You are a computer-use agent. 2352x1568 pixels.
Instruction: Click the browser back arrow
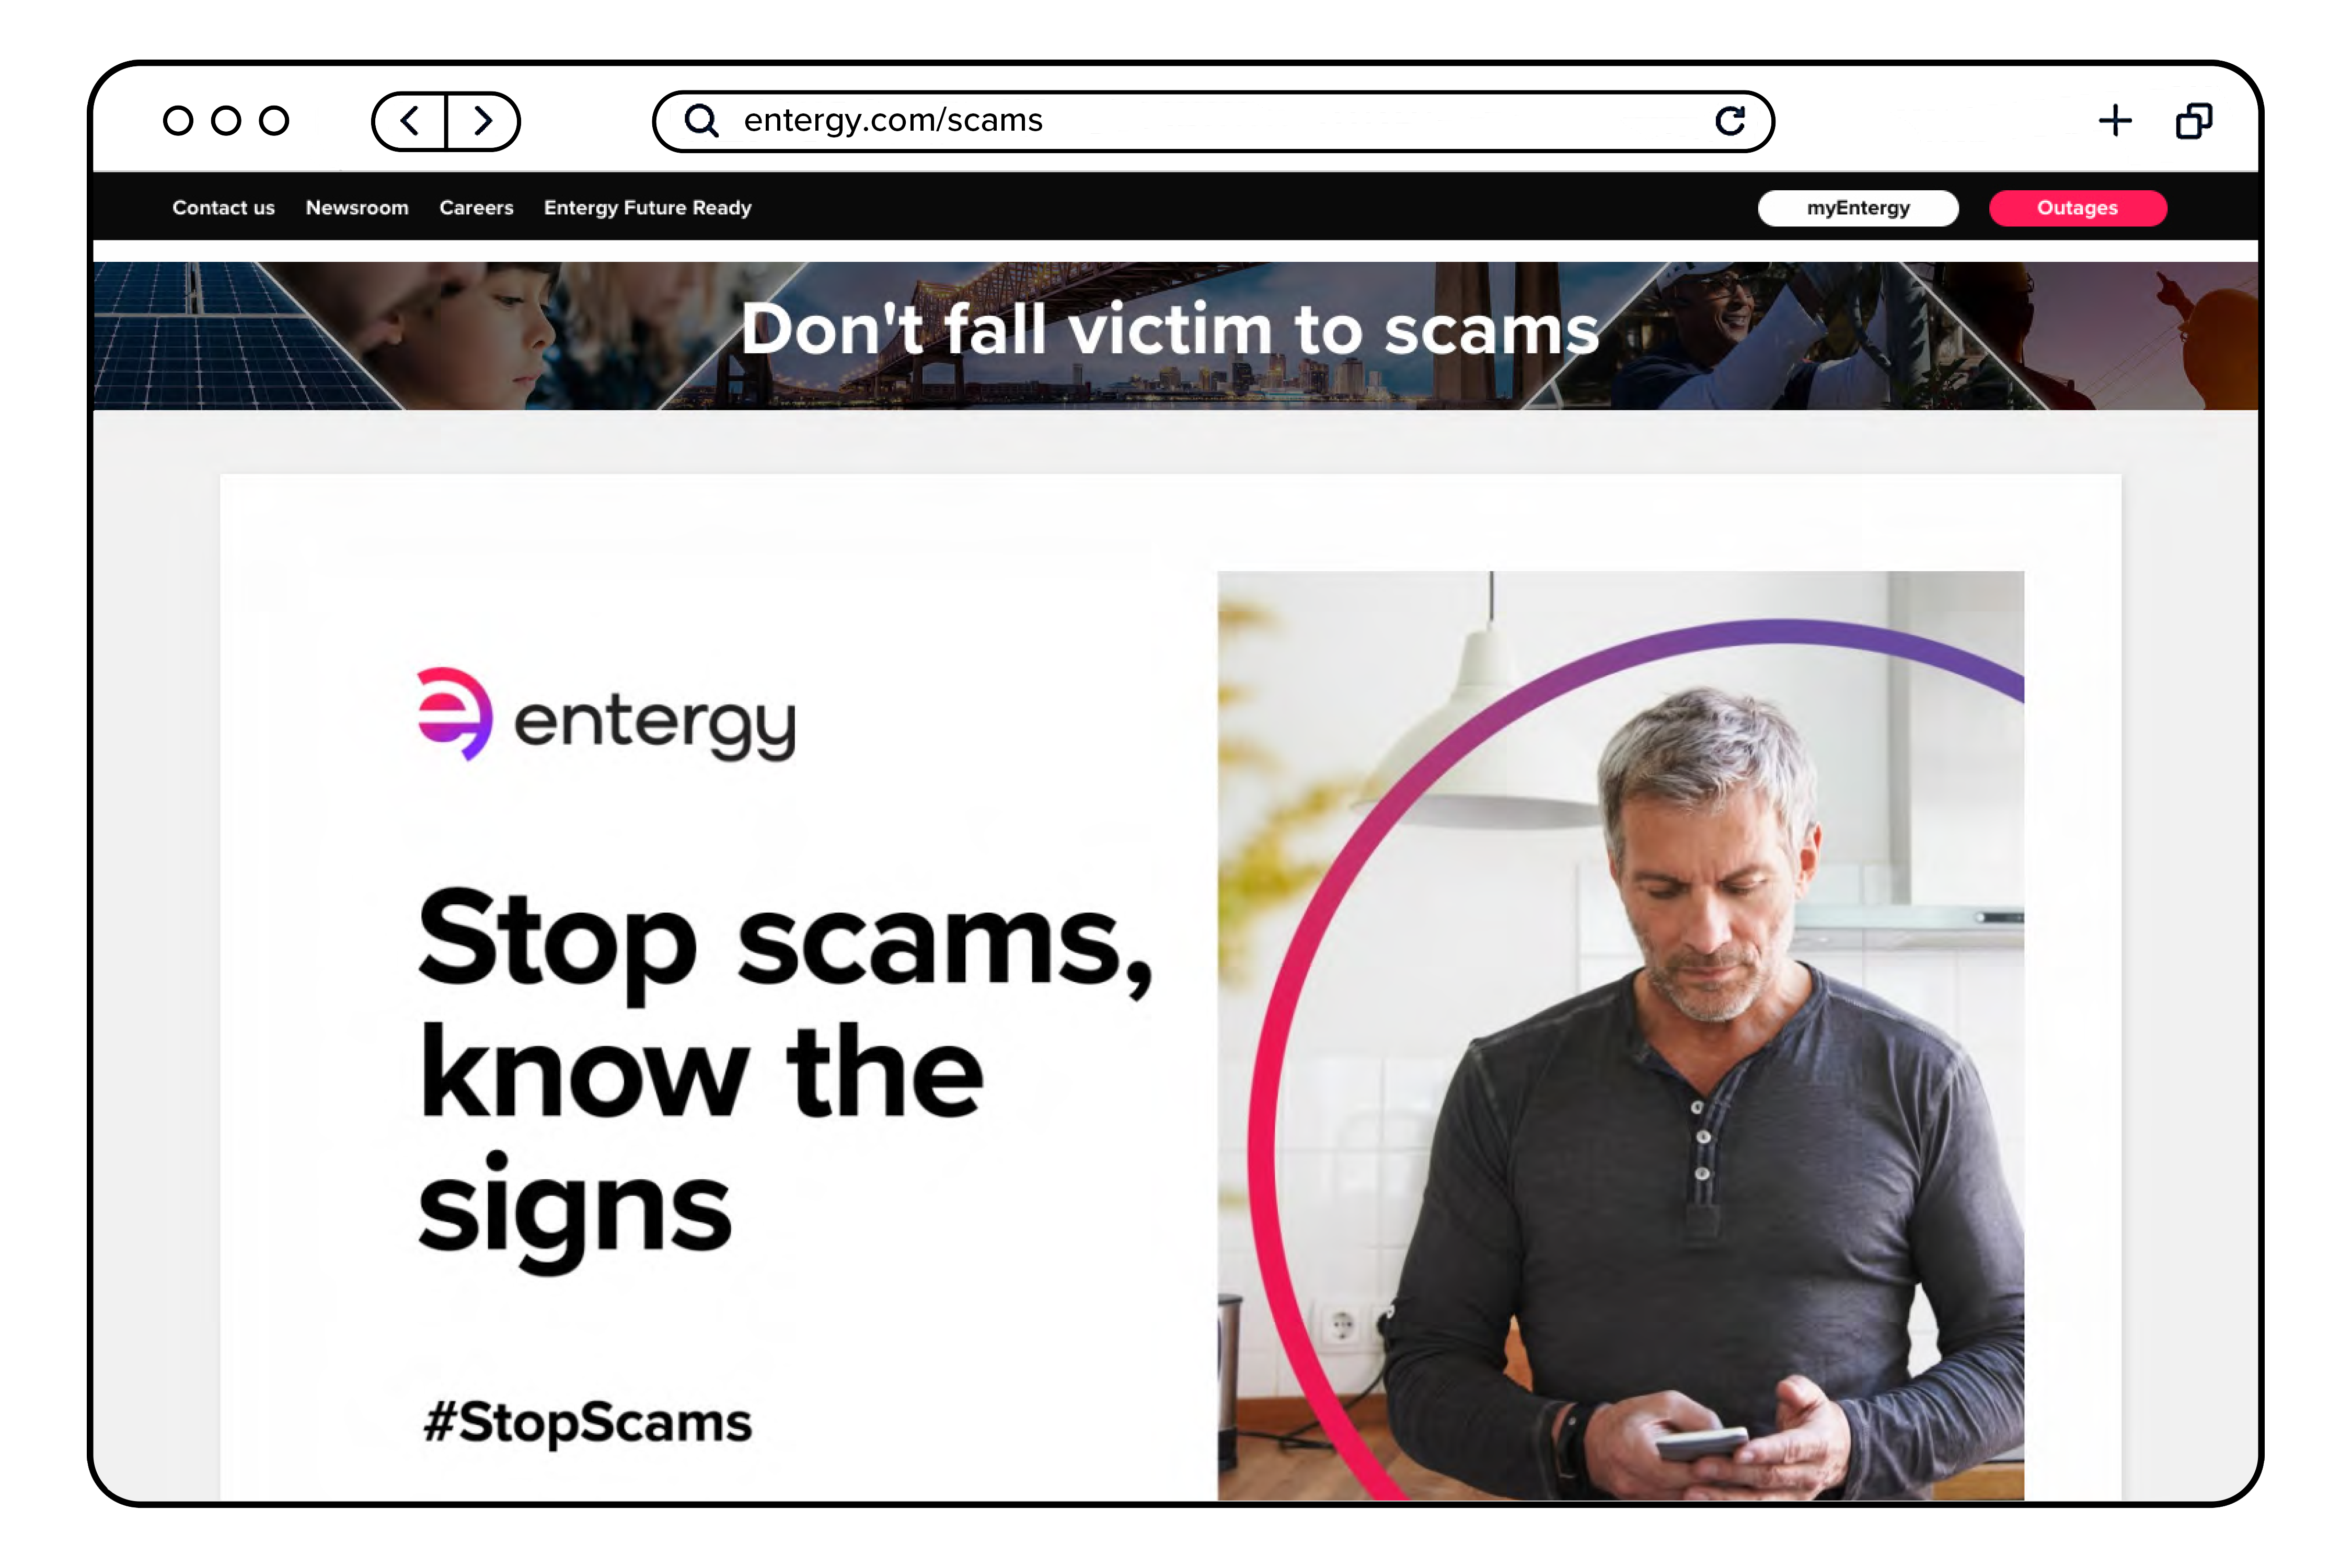[x=409, y=121]
